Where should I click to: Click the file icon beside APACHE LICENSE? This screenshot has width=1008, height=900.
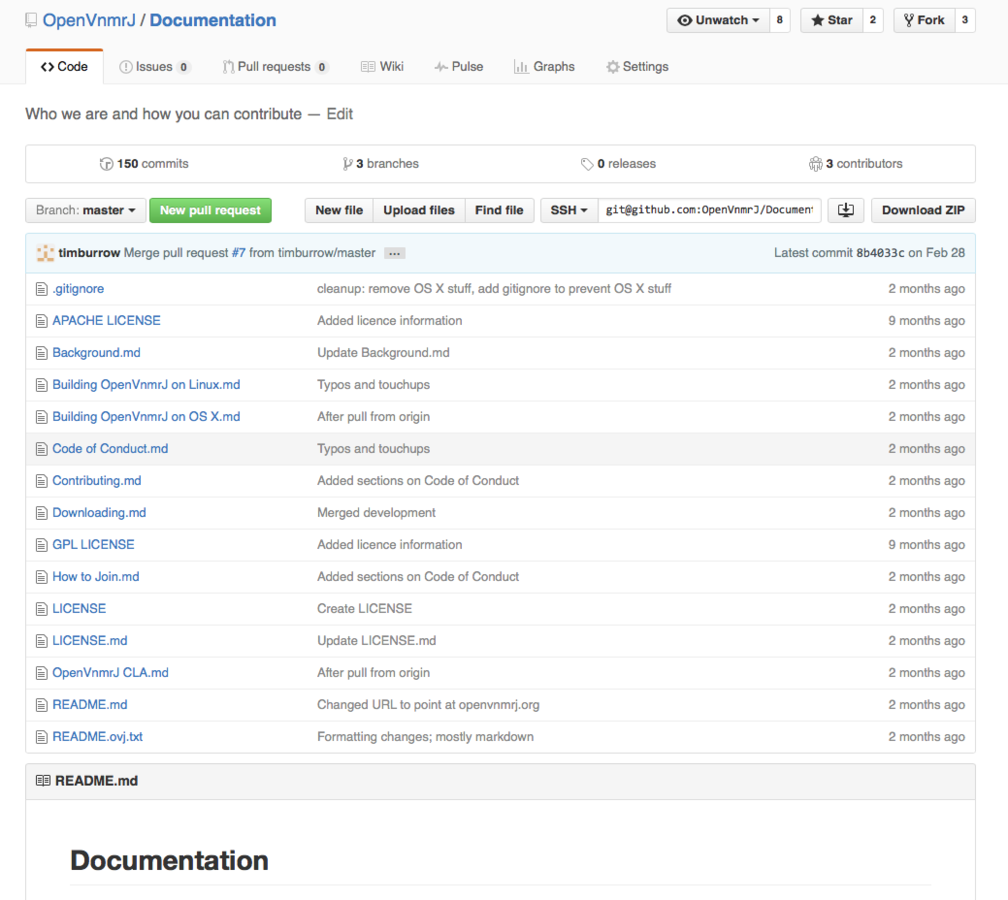(x=42, y=321)
